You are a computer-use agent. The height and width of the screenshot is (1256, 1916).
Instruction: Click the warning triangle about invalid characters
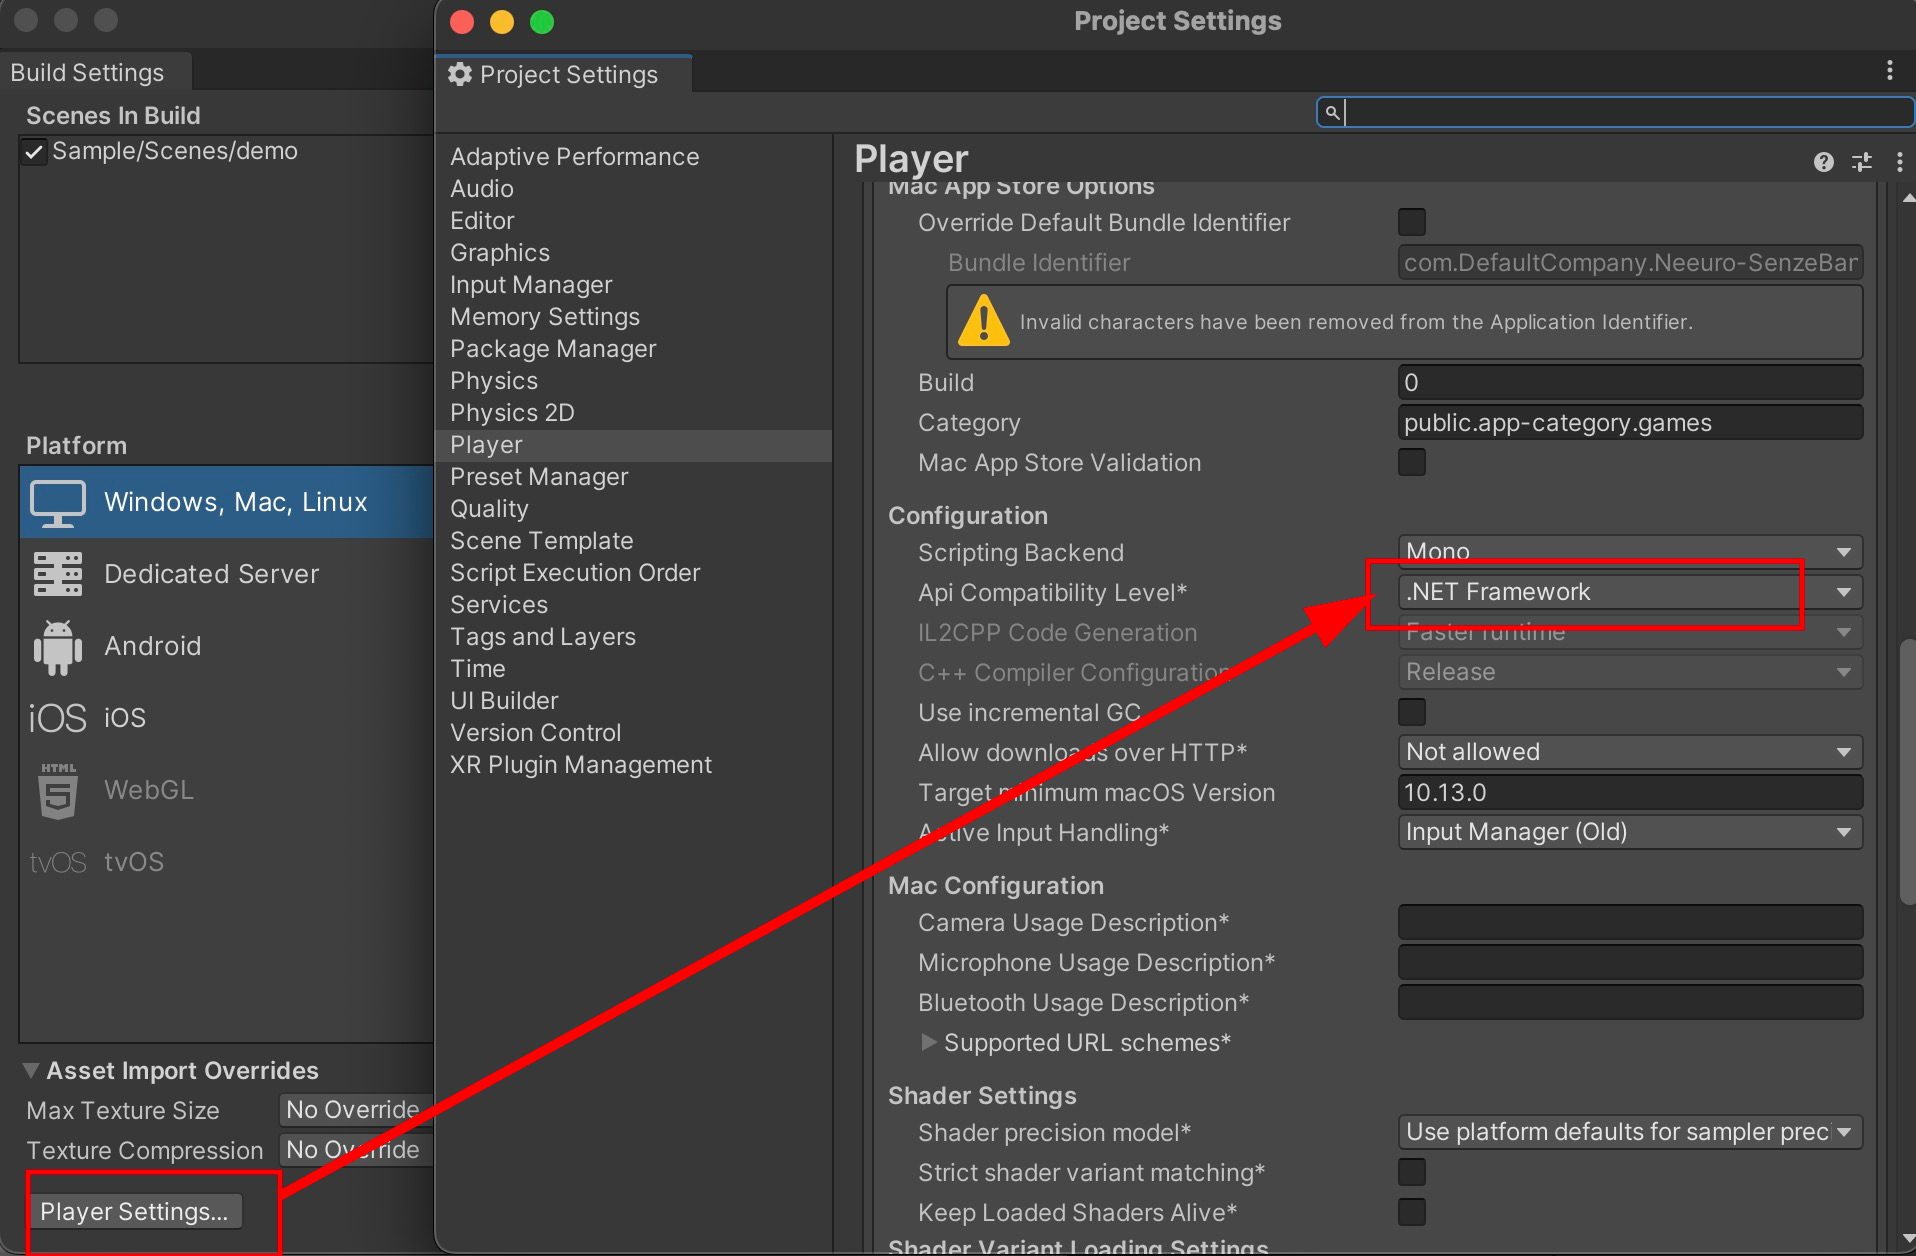coord(984,322)
